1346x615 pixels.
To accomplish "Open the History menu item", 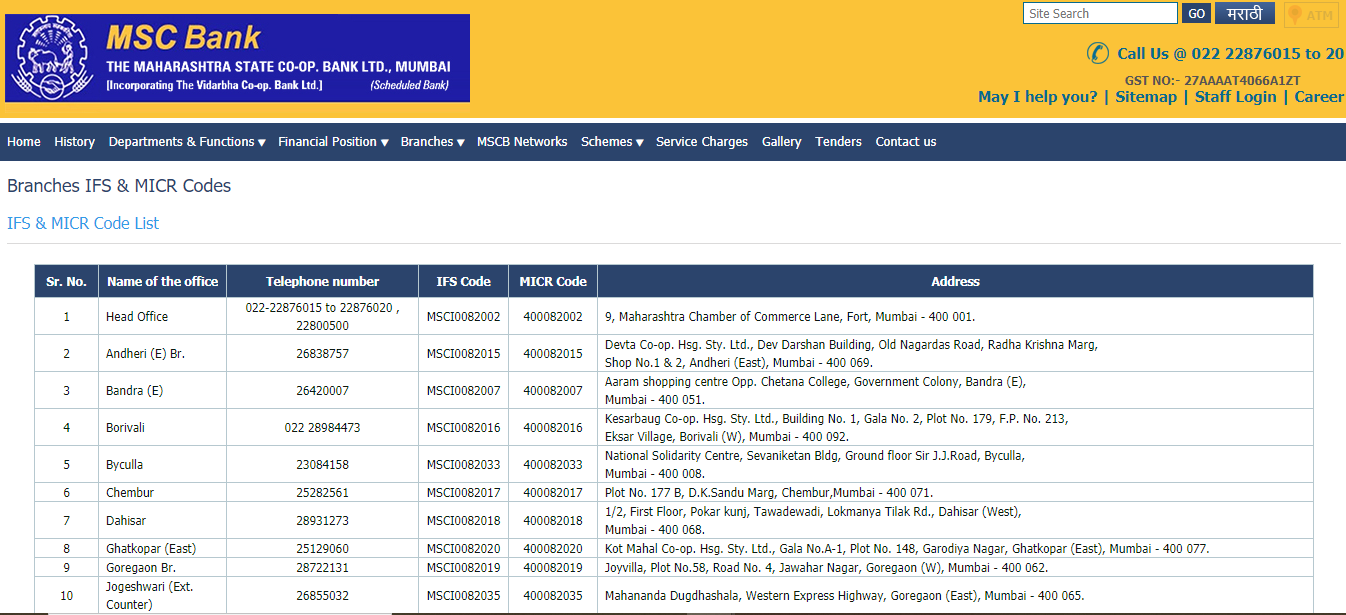I will coord(75,142).
